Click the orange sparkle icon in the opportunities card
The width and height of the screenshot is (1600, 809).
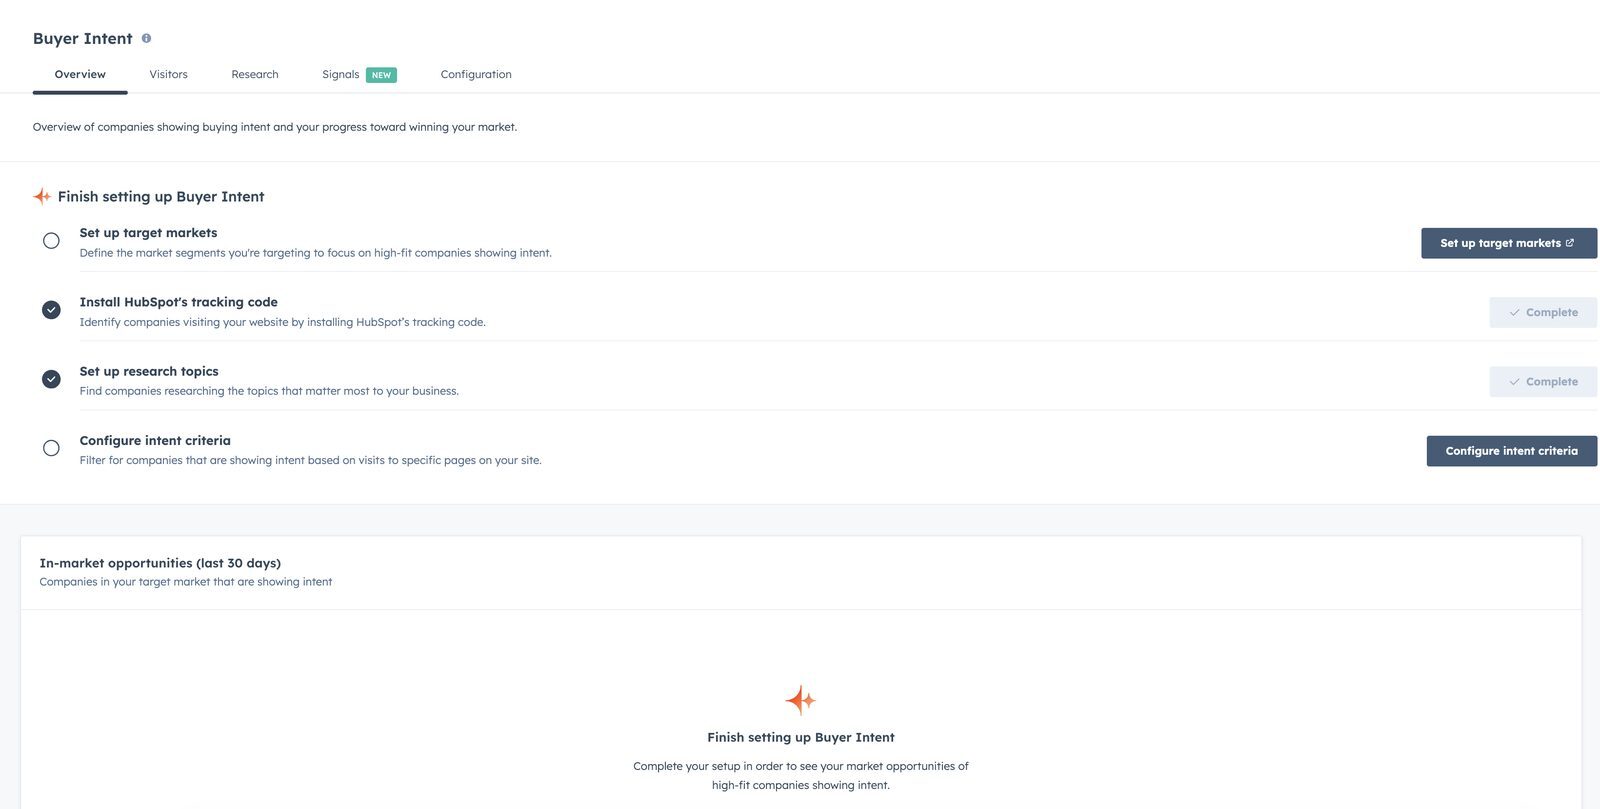pos(800,700)
